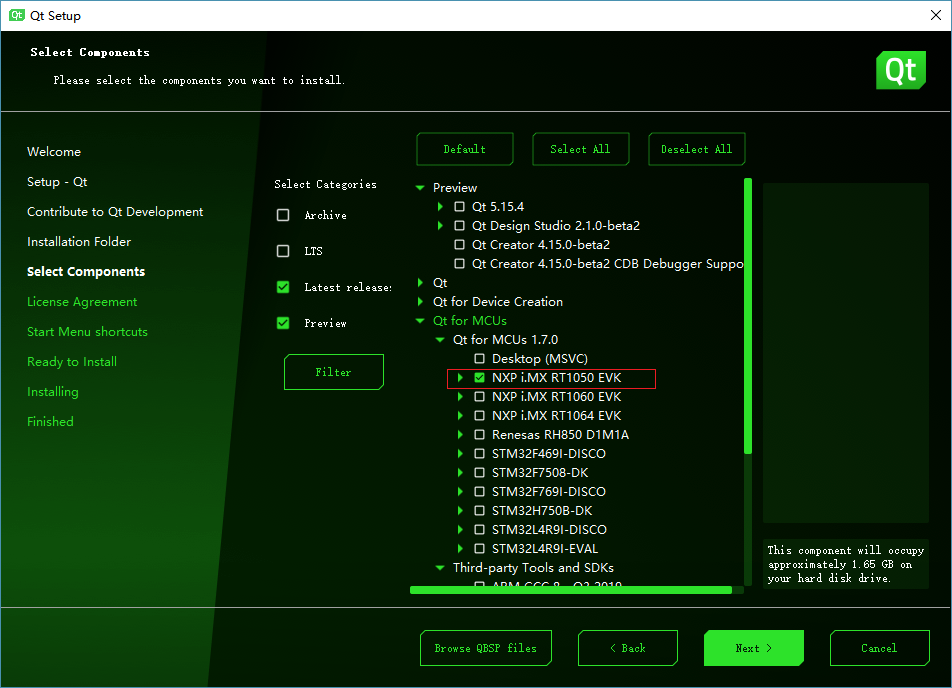Viewport: 952px width, 688px height.
Task: Expand STM32F469I-DISCO node
Action: (x=460, y=454)
